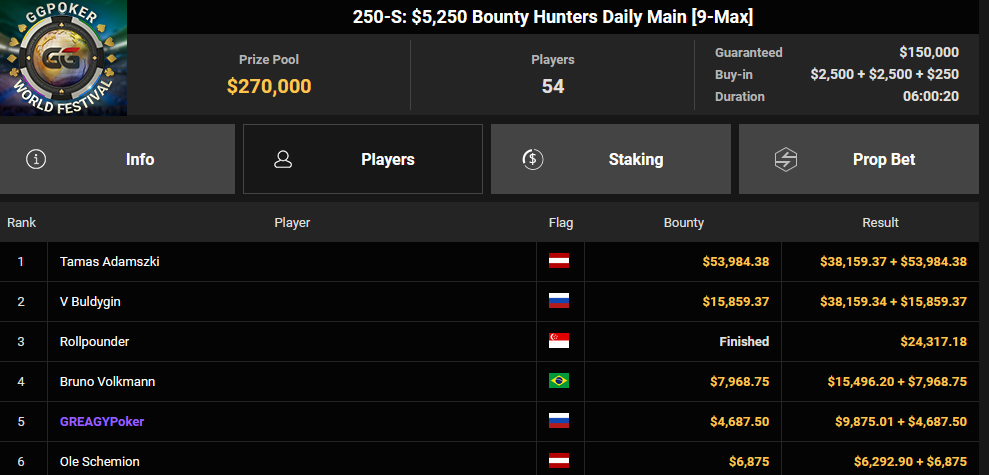Click Tamas Adamszki's country flag
Viewport: 989px width, 475px height.
pos(559,261)
